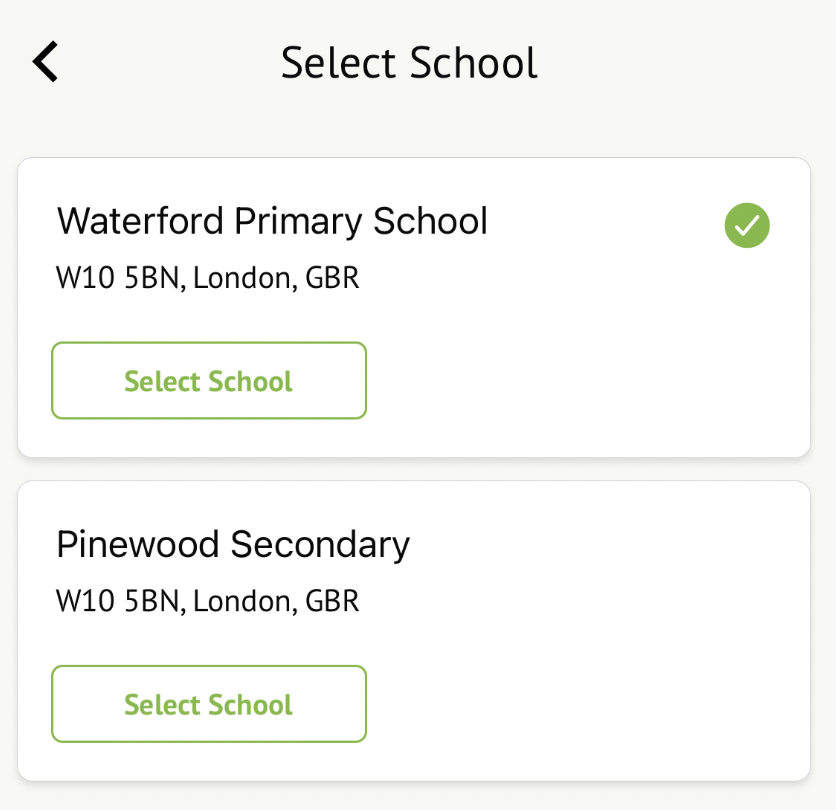Screen dimensions: 836x810
Task: Click the green checkmark on Waterford card
Action: [x=747, y=226]
